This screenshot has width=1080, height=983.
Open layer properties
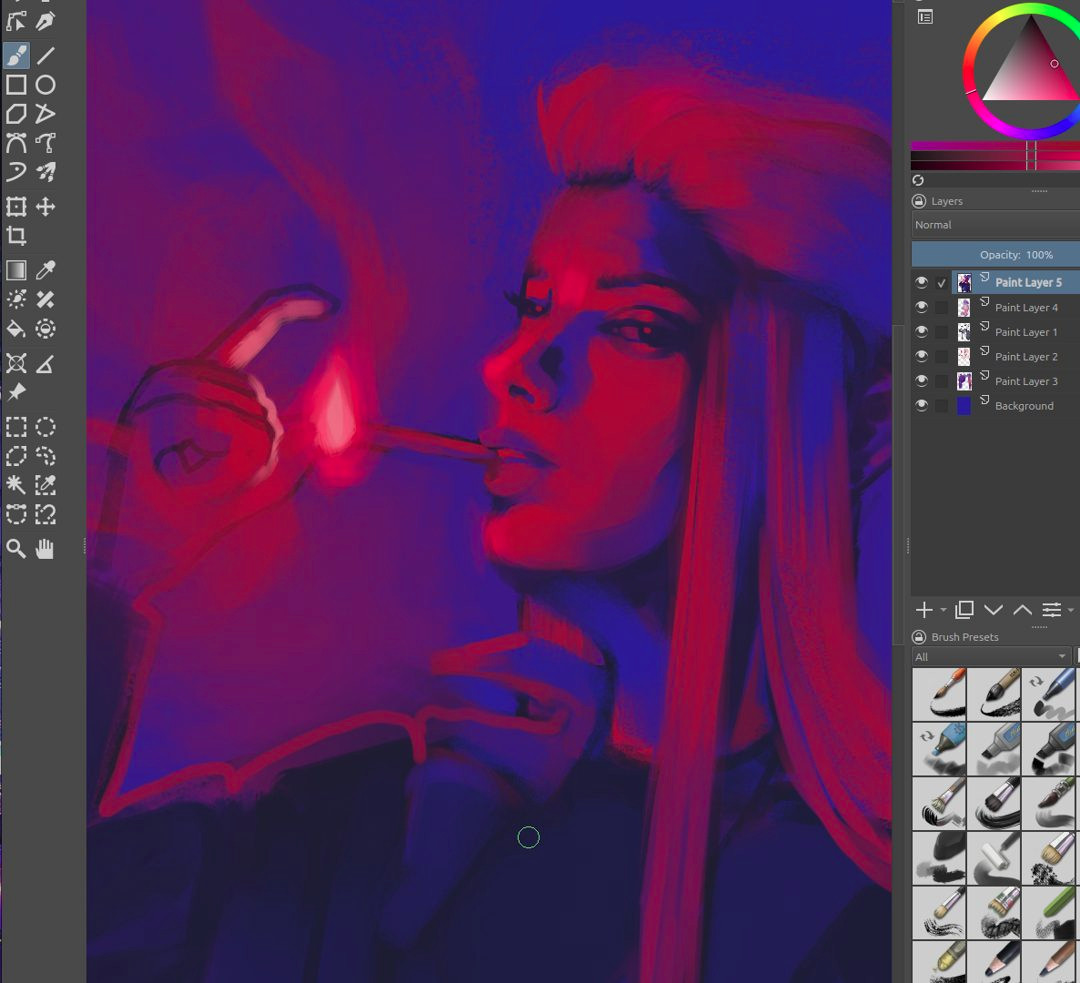click(1052, 610)
